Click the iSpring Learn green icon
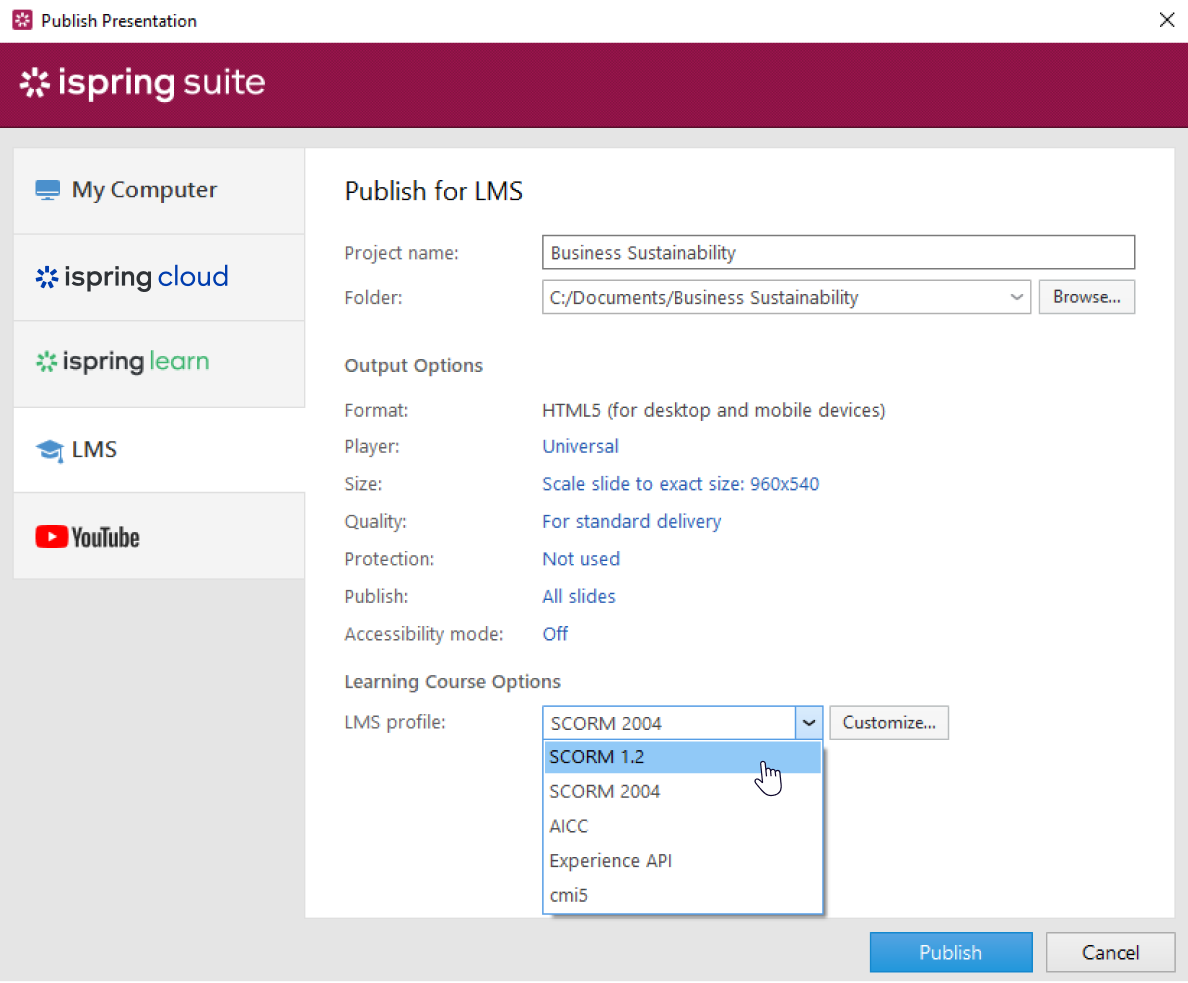This screenshot has width=1188, height=983. [x=47, y=362]
